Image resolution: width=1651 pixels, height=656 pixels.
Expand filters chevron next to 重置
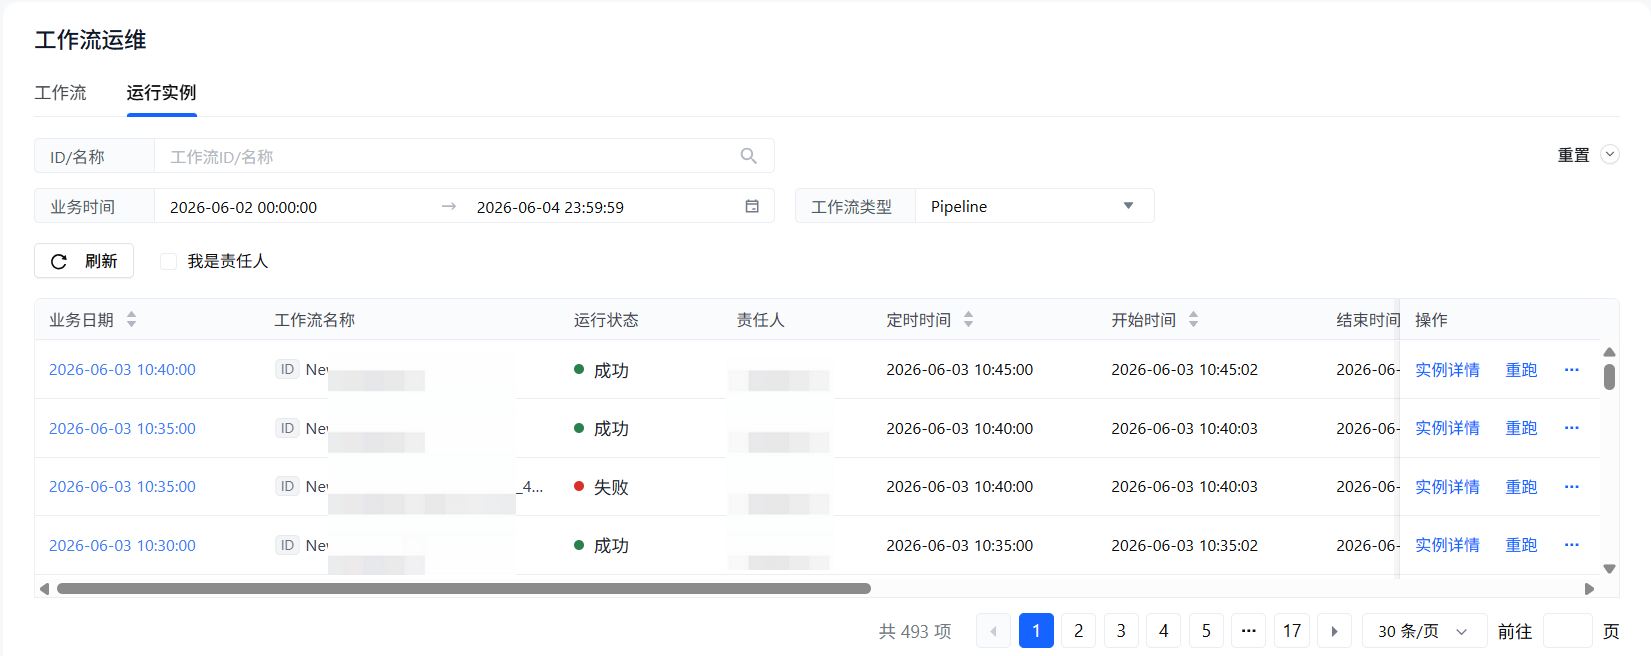tap(1610, 154)
